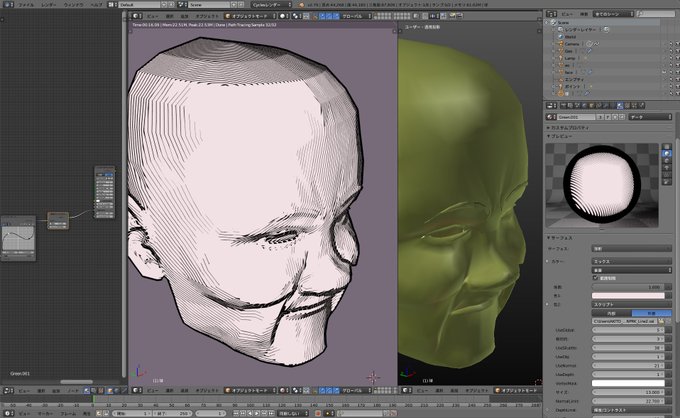The height and width of the screenshot is (418, 680).
Task: Open the レンダー menu in top bar
Action: pos(49,5)
